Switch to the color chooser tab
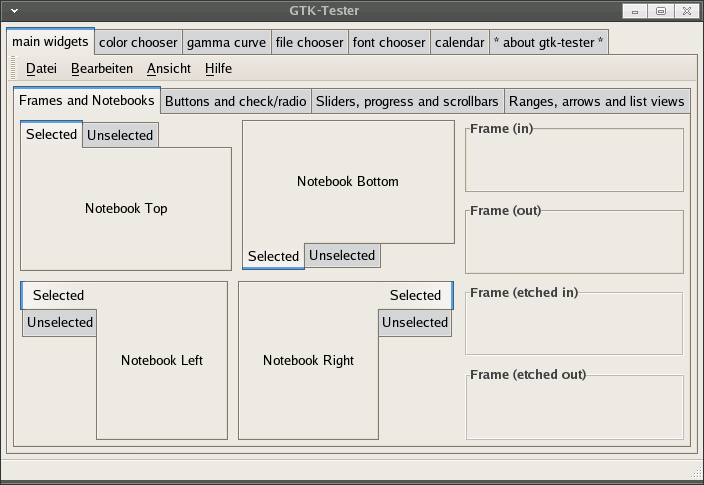This screenshot has height=485, width=704. tap(138, 43)
